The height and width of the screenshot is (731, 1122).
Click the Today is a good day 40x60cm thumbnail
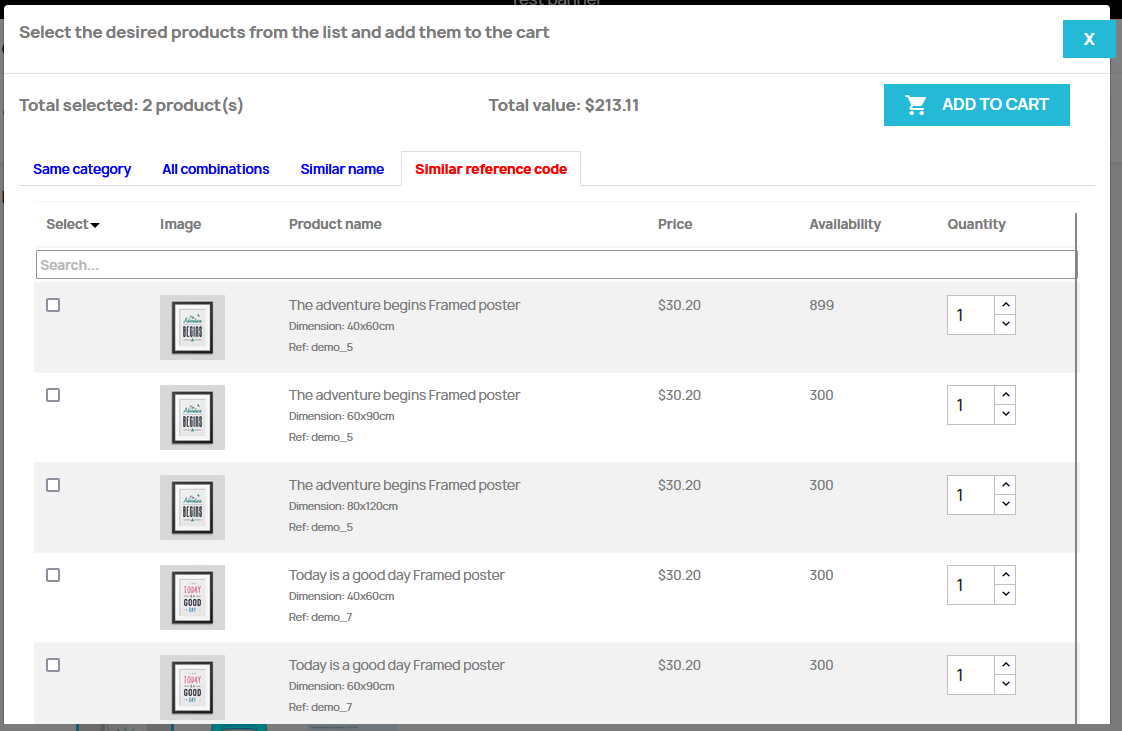[192, 597]
